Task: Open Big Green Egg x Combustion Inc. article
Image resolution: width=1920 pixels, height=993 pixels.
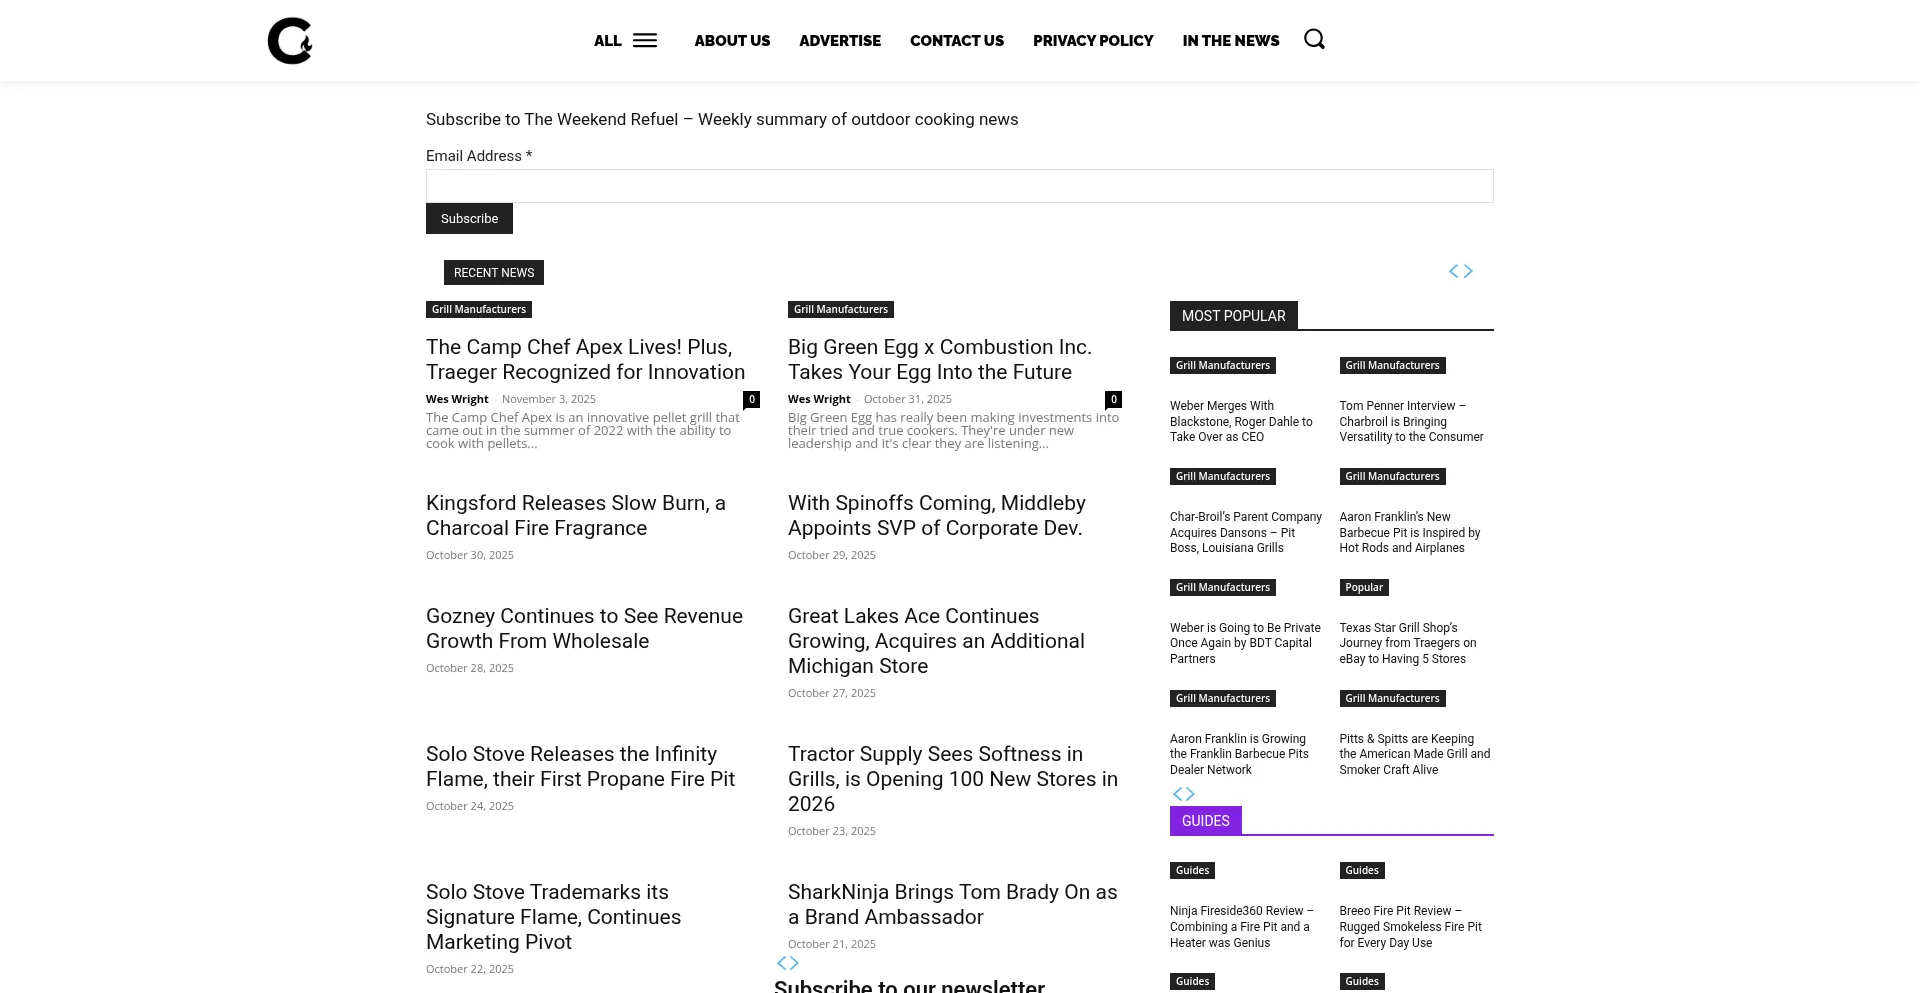Action: [x=940, y=360]
